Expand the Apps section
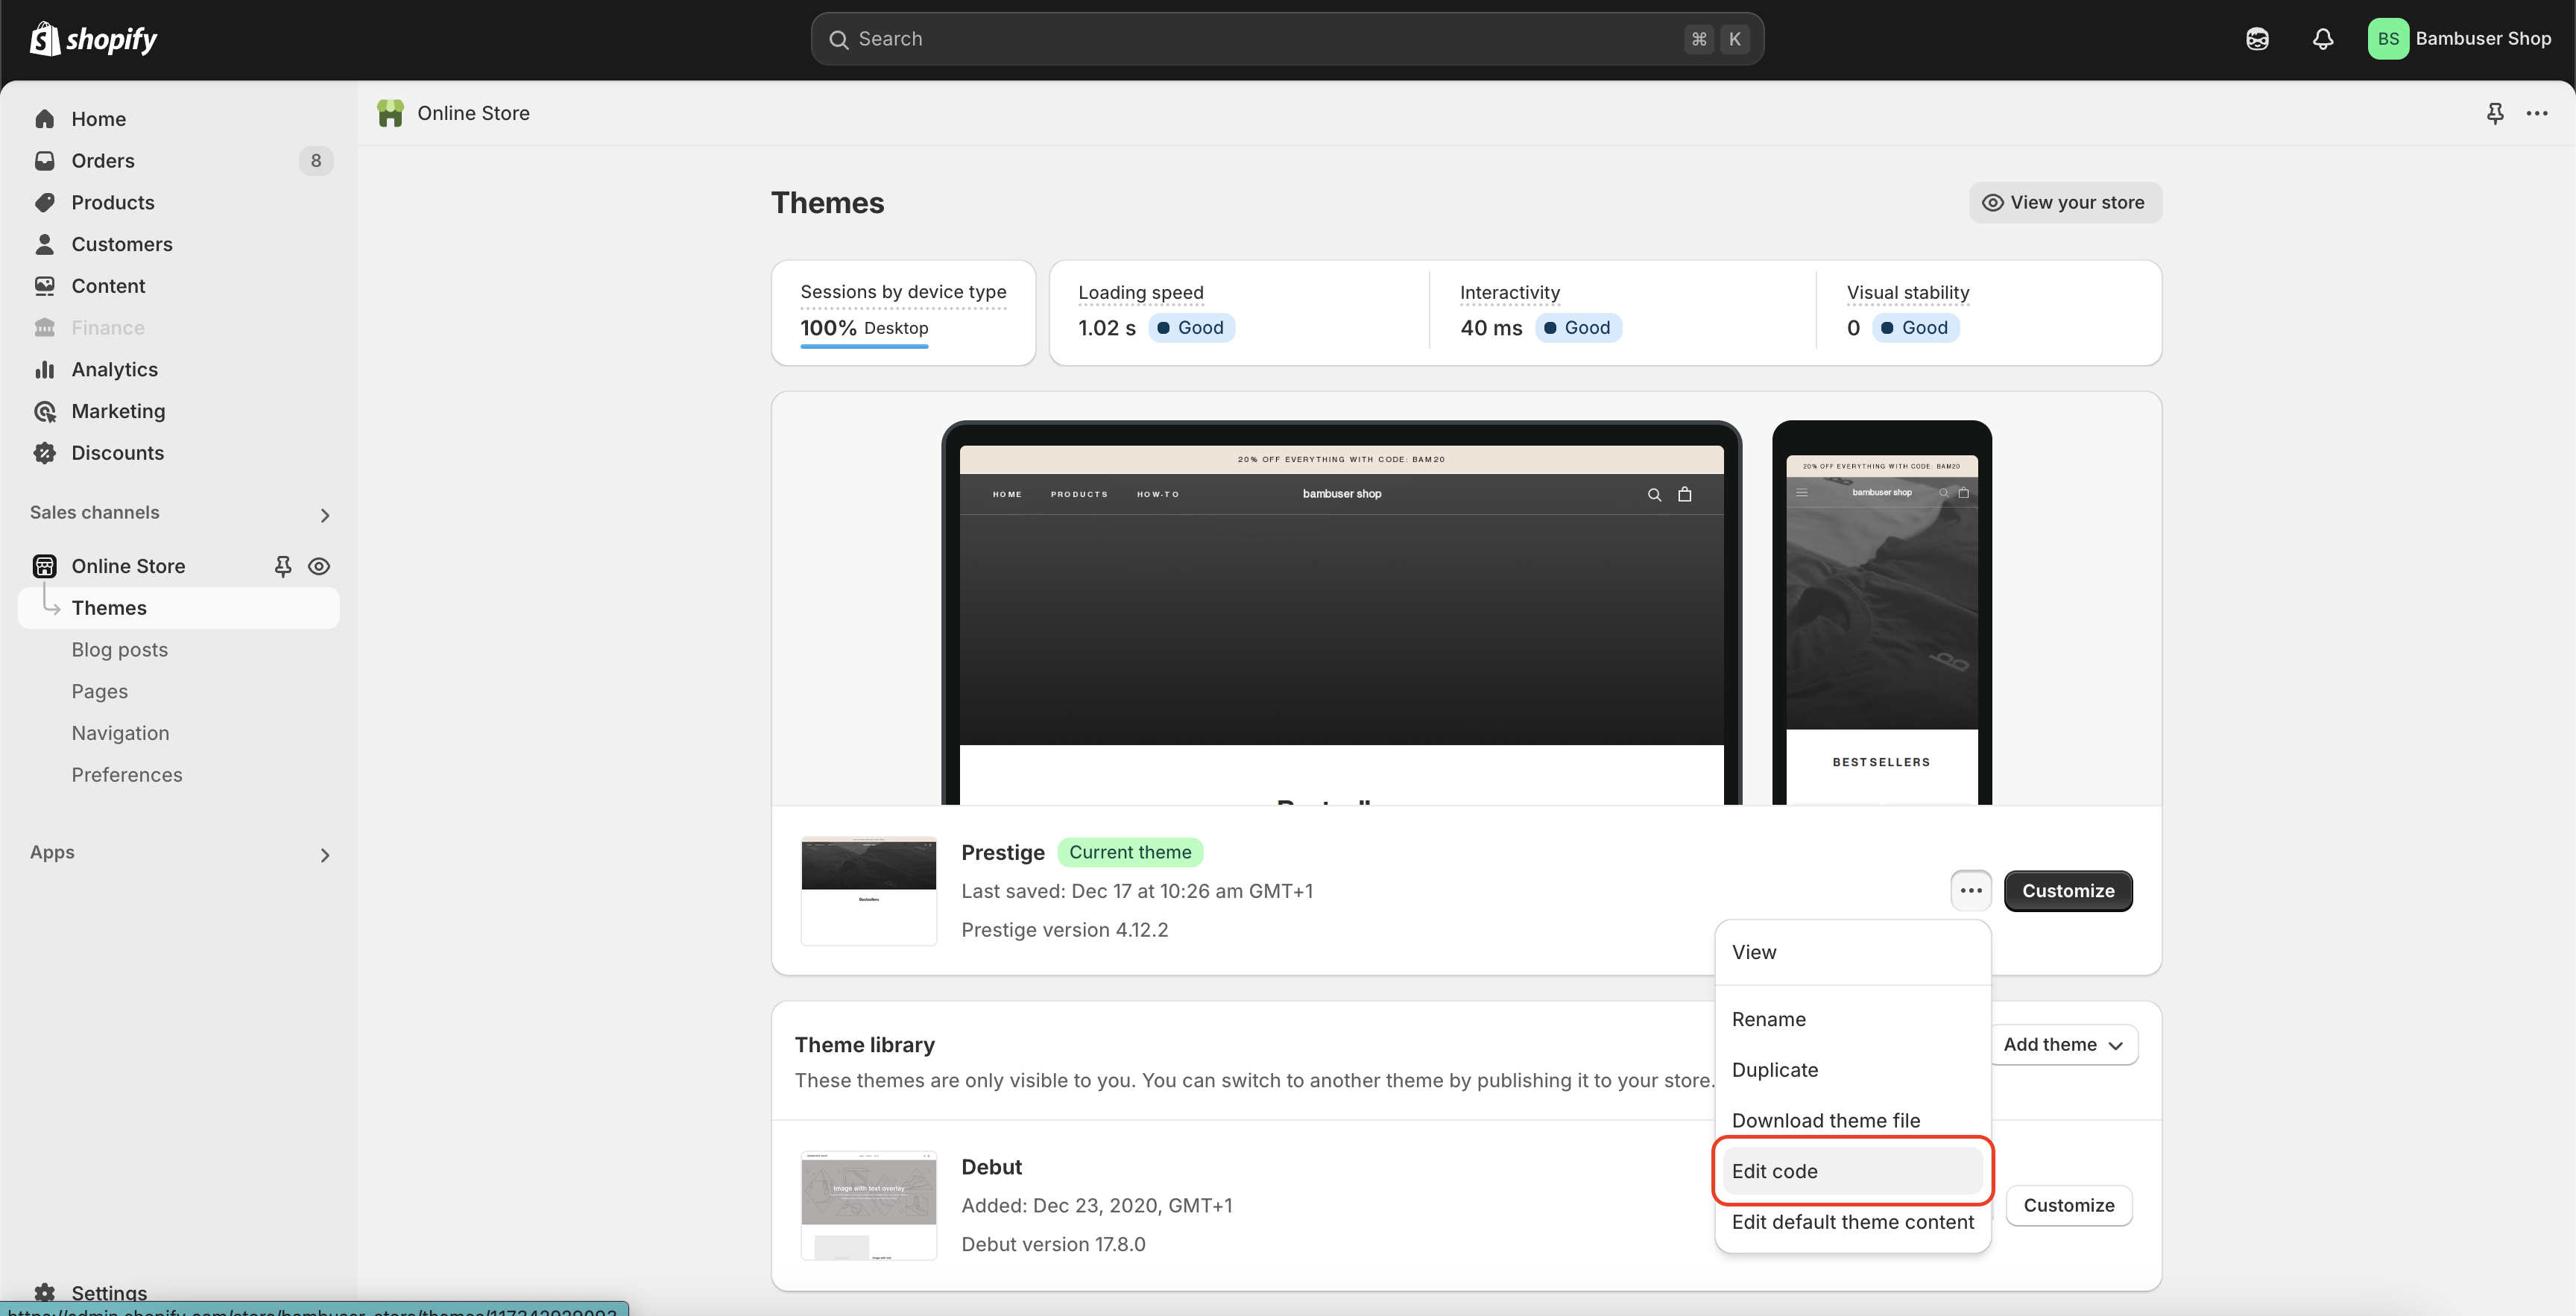The image size is (2576, 1316). (x=324, y=855)
